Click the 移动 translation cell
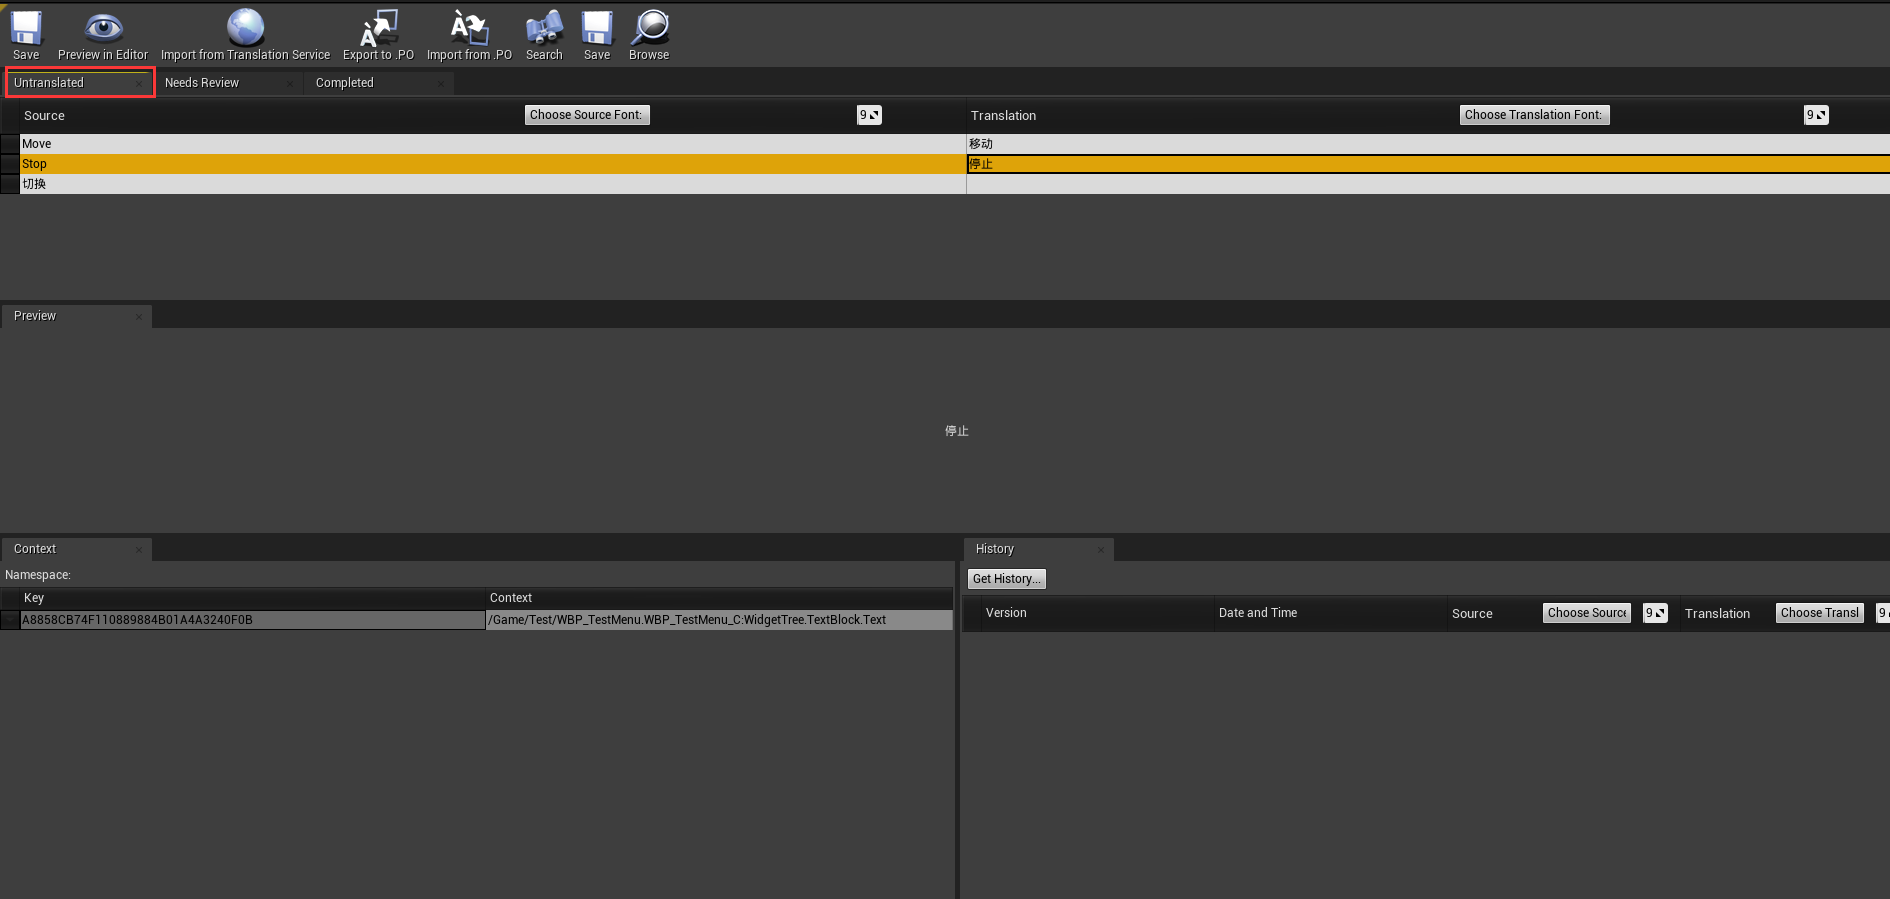 (1428, 144)
